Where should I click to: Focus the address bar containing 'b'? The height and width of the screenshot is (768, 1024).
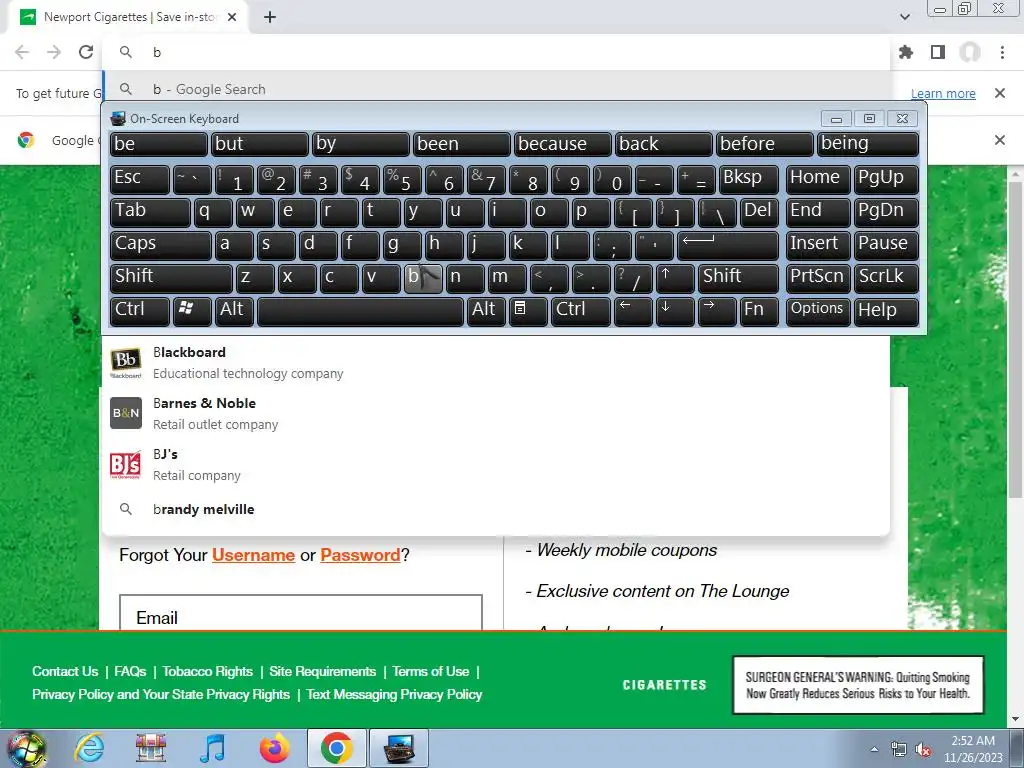click(496, 52)
